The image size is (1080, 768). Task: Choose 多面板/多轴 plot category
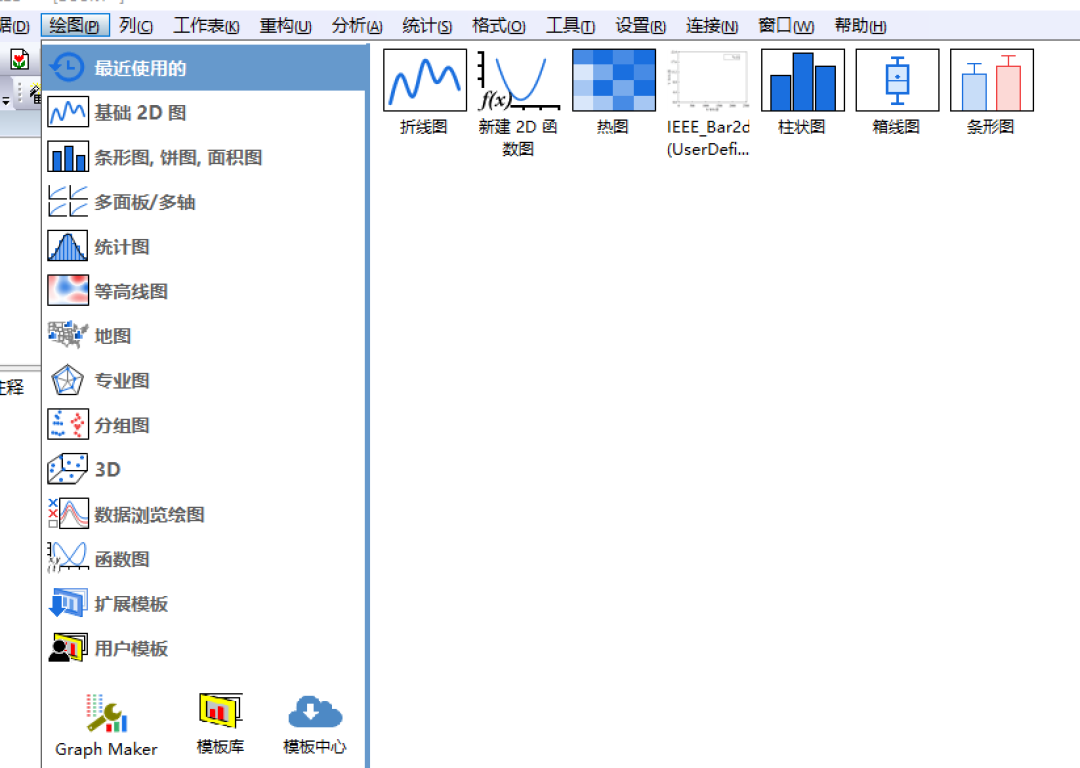point(204,202)
